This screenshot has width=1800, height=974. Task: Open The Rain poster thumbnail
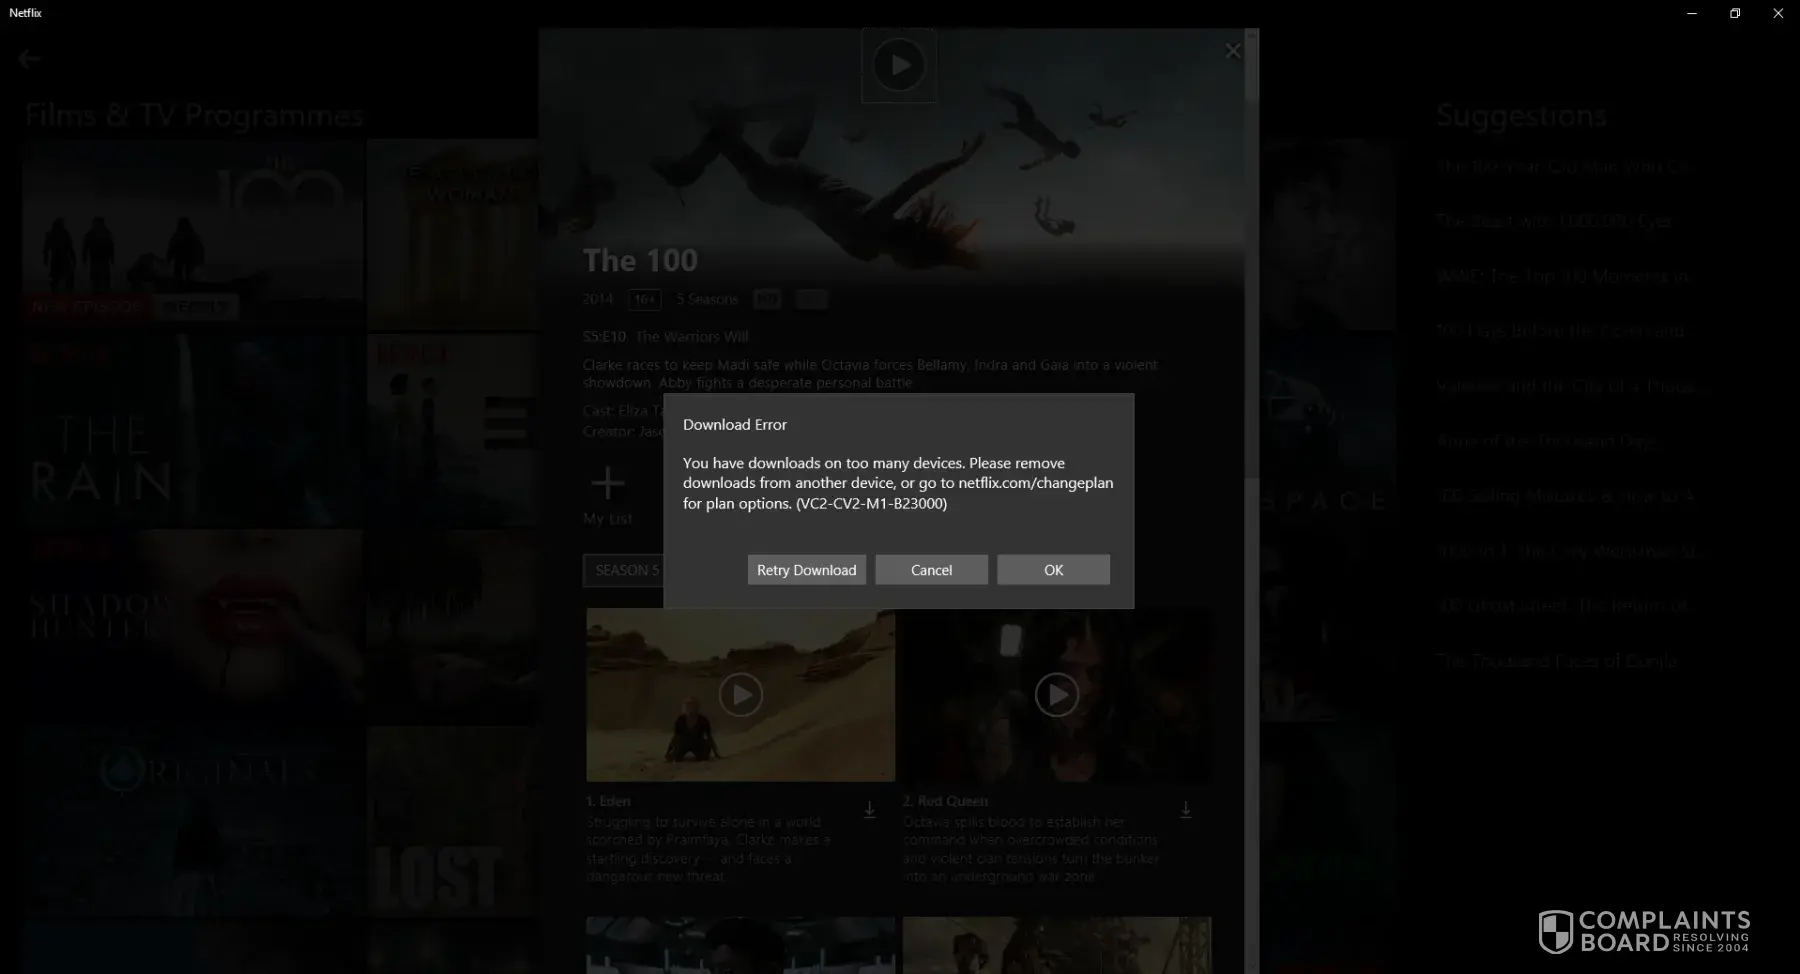(193, 430)
